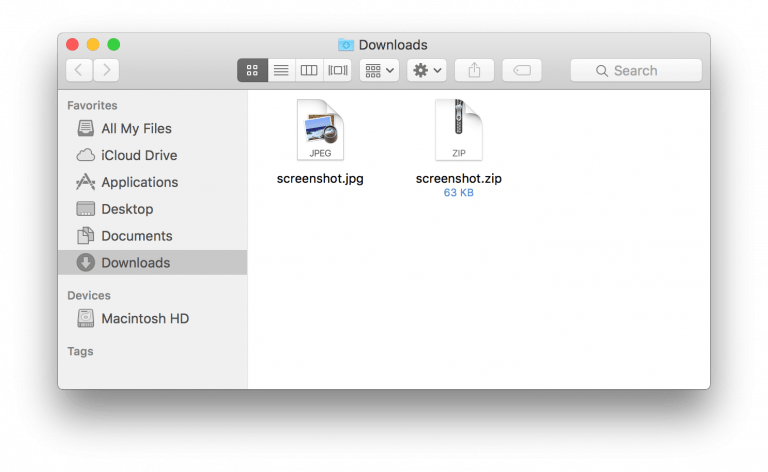768x472 pixels.
Task: Select the screenshot.jpg JPEG file icon
Action: click(x=320, y=130)
